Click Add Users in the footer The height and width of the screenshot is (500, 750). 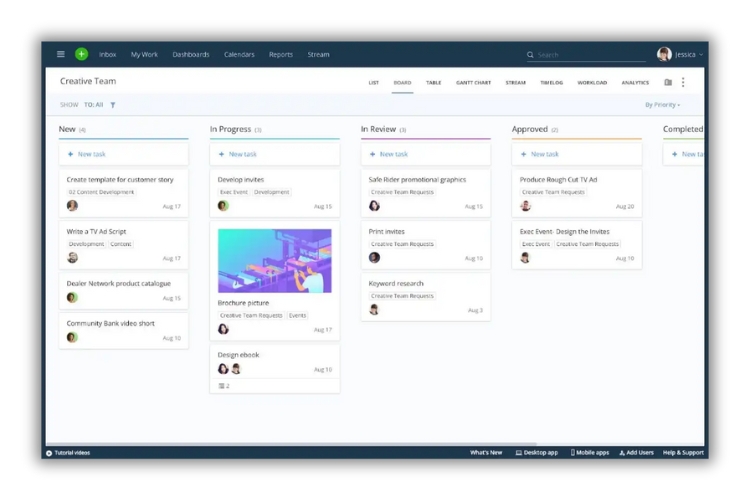pyautogui.click(x=636, y=453)
